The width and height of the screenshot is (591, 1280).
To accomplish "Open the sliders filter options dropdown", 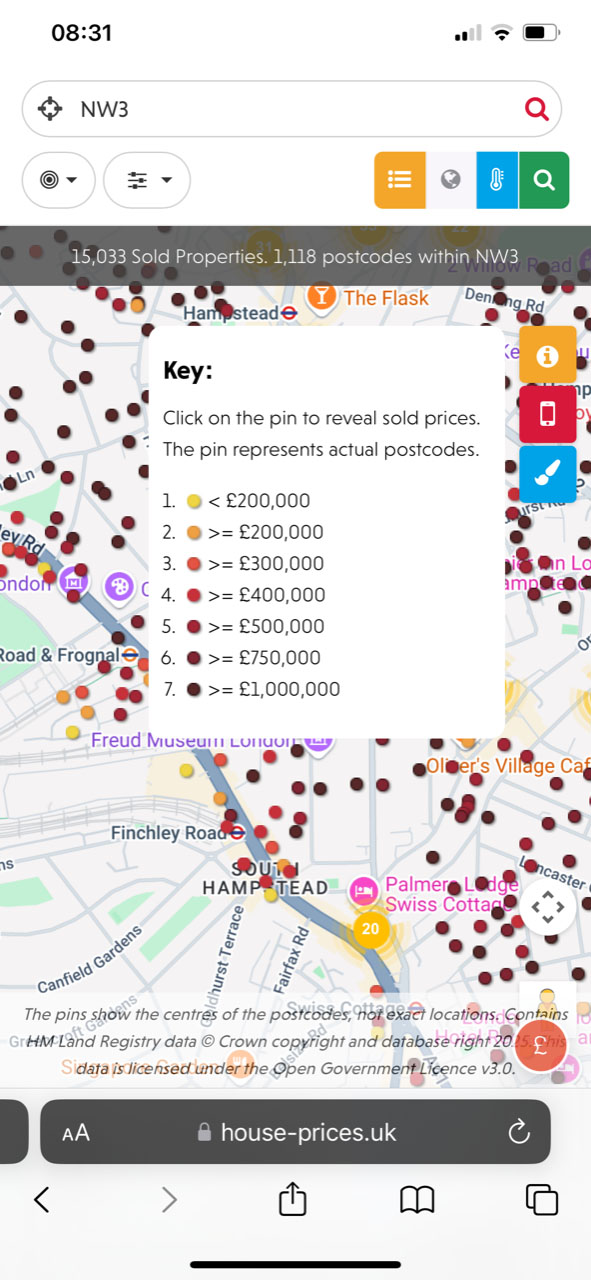I will point(147,180).
